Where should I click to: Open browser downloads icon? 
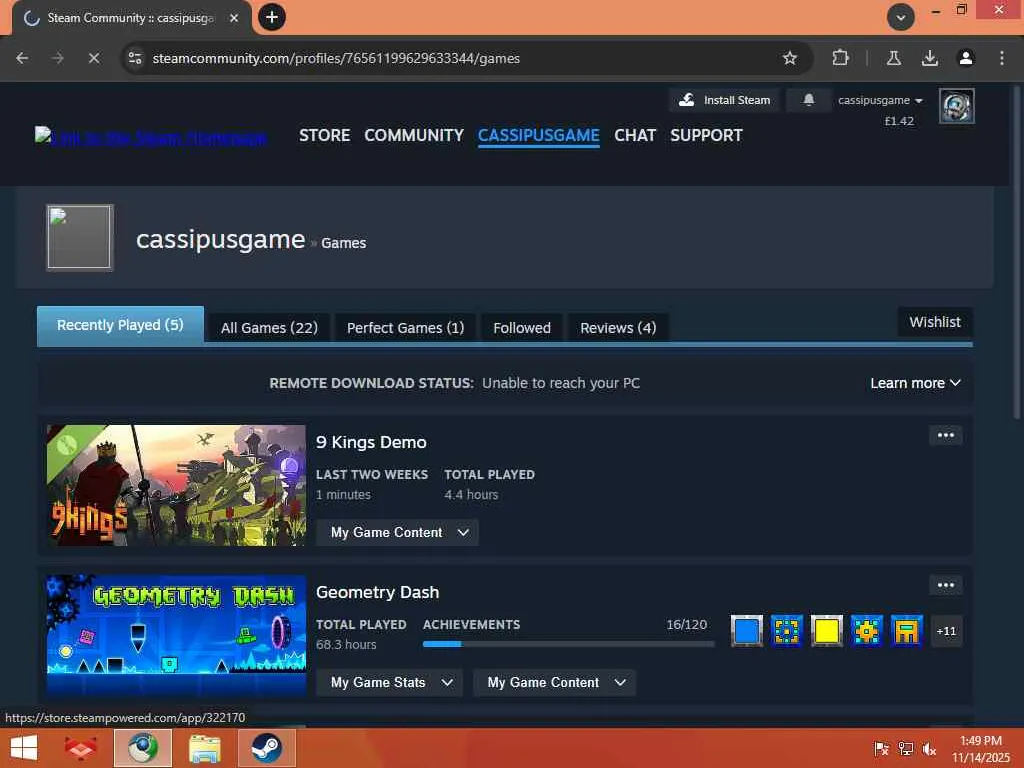pyautogui.click(x=930, y=58)
